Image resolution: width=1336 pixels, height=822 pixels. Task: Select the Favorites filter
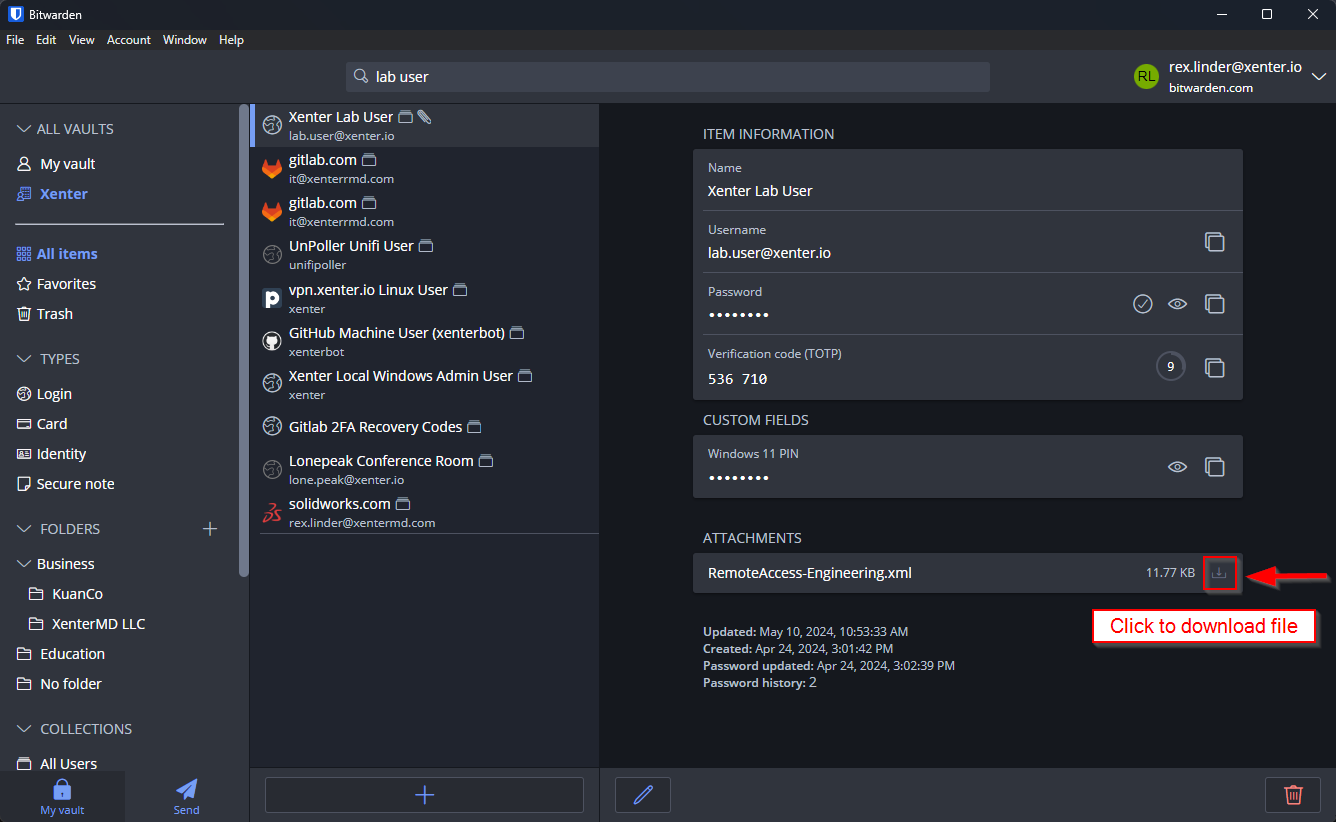pos(66,284)
